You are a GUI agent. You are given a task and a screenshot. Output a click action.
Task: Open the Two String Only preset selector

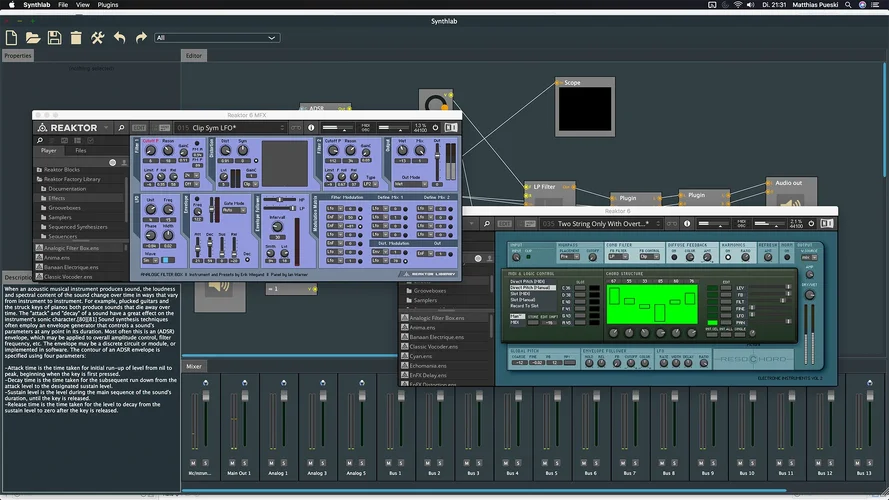[x=601, y=224]
